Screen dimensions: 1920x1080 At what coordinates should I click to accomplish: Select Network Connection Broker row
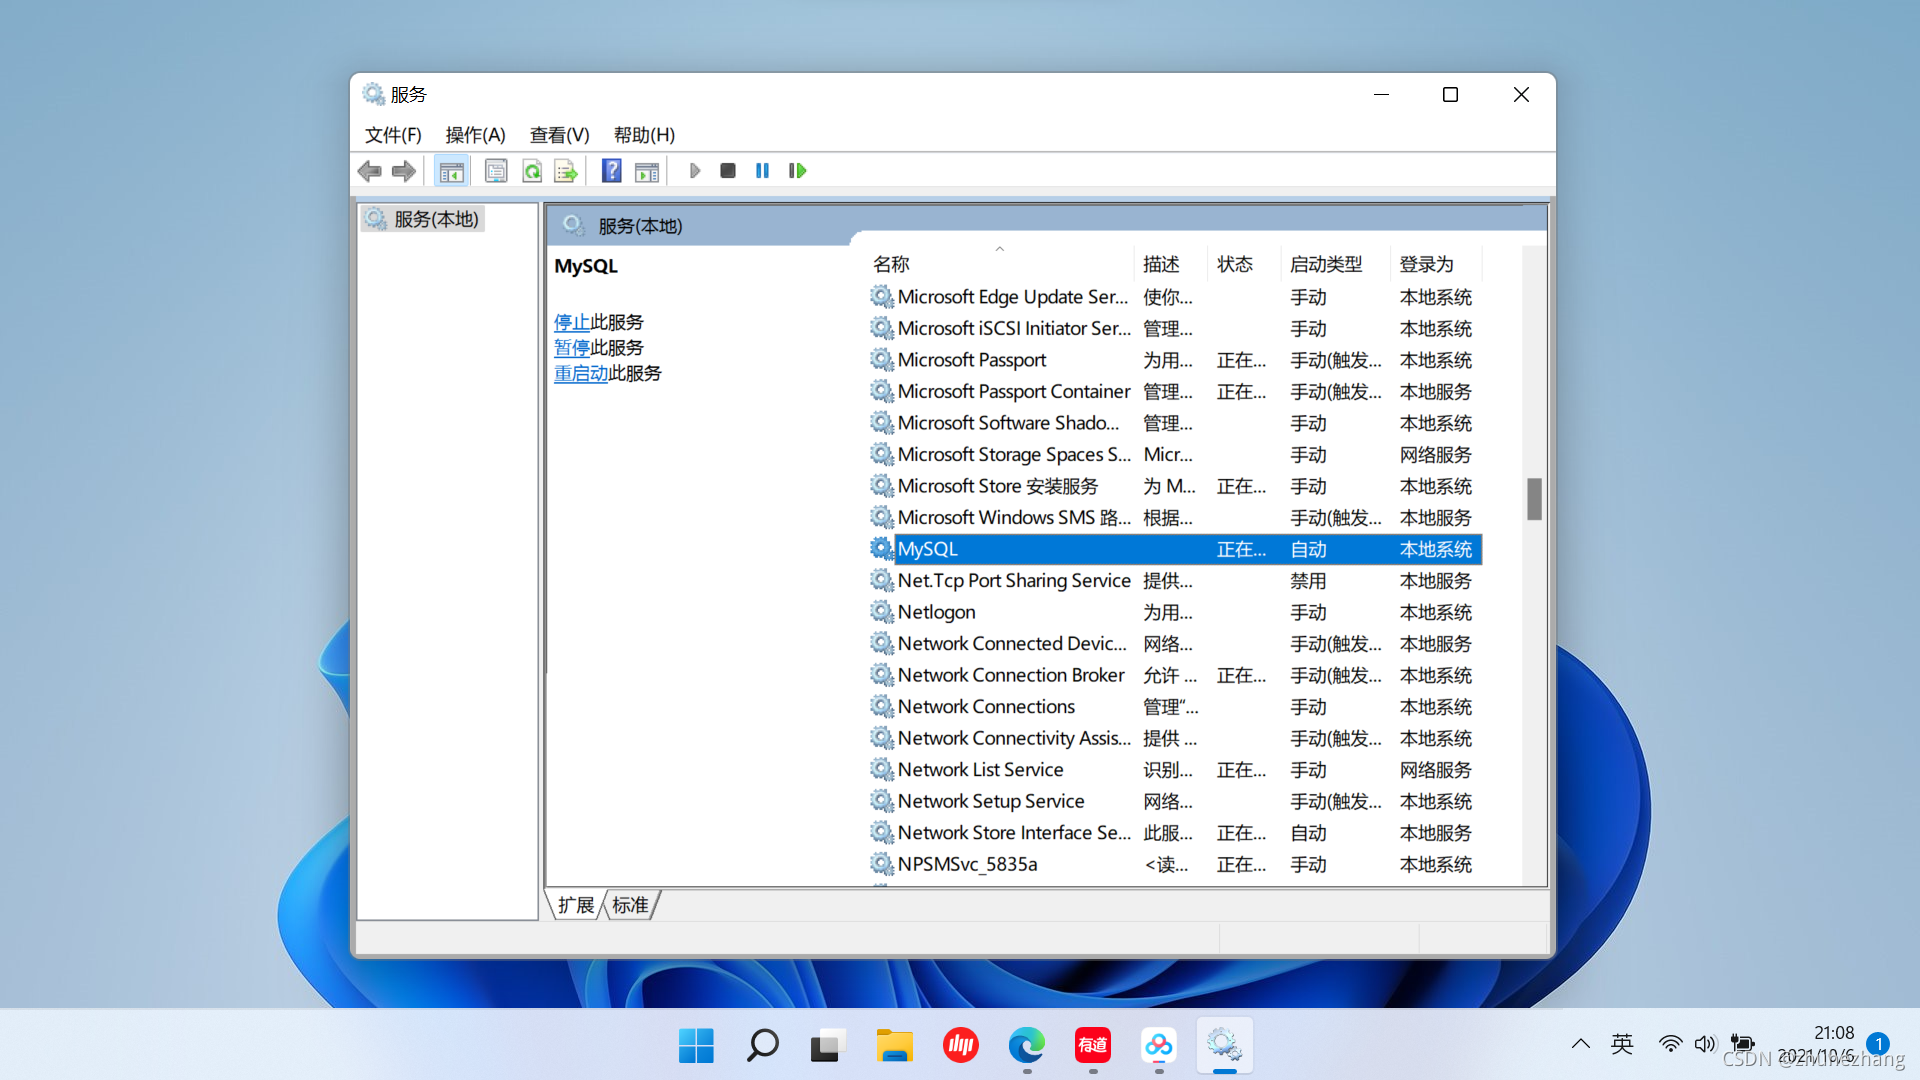pos(1175,675)
